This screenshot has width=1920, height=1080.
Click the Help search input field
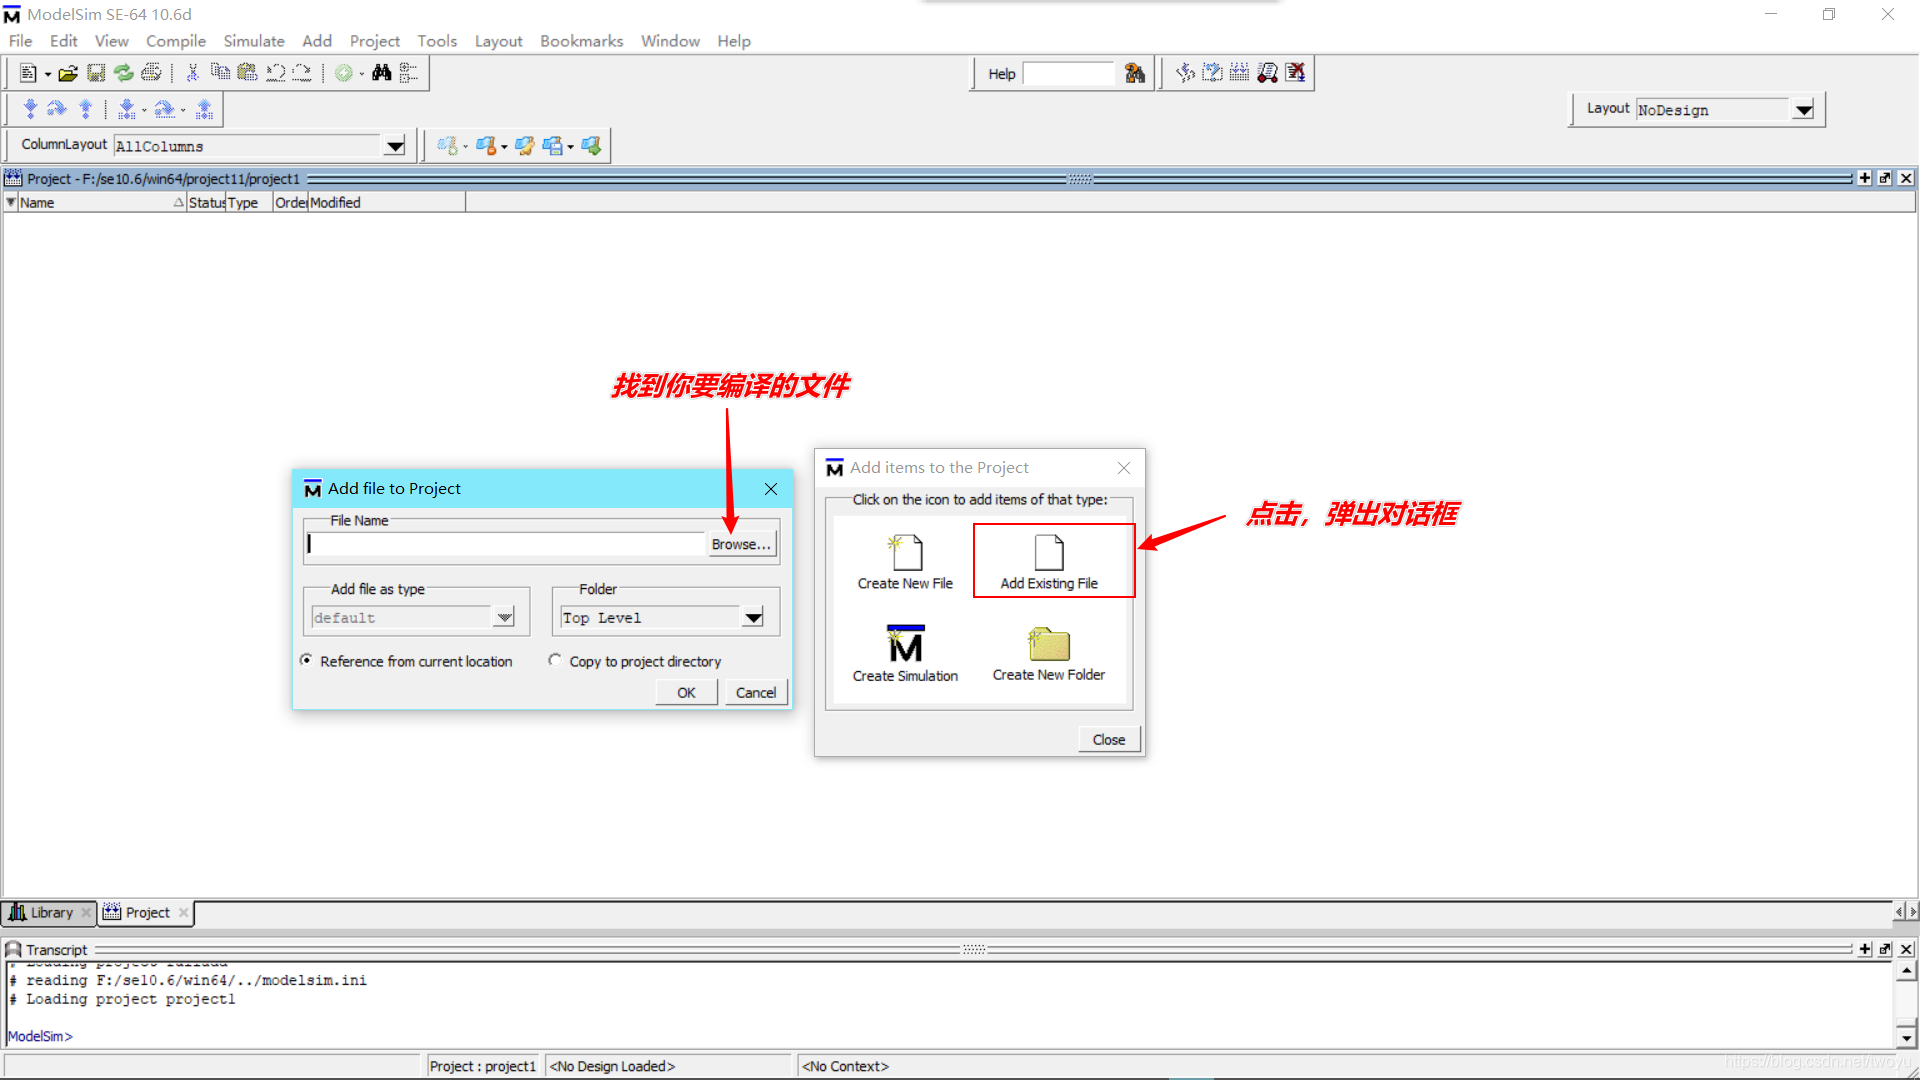(x=1068, y=73)
